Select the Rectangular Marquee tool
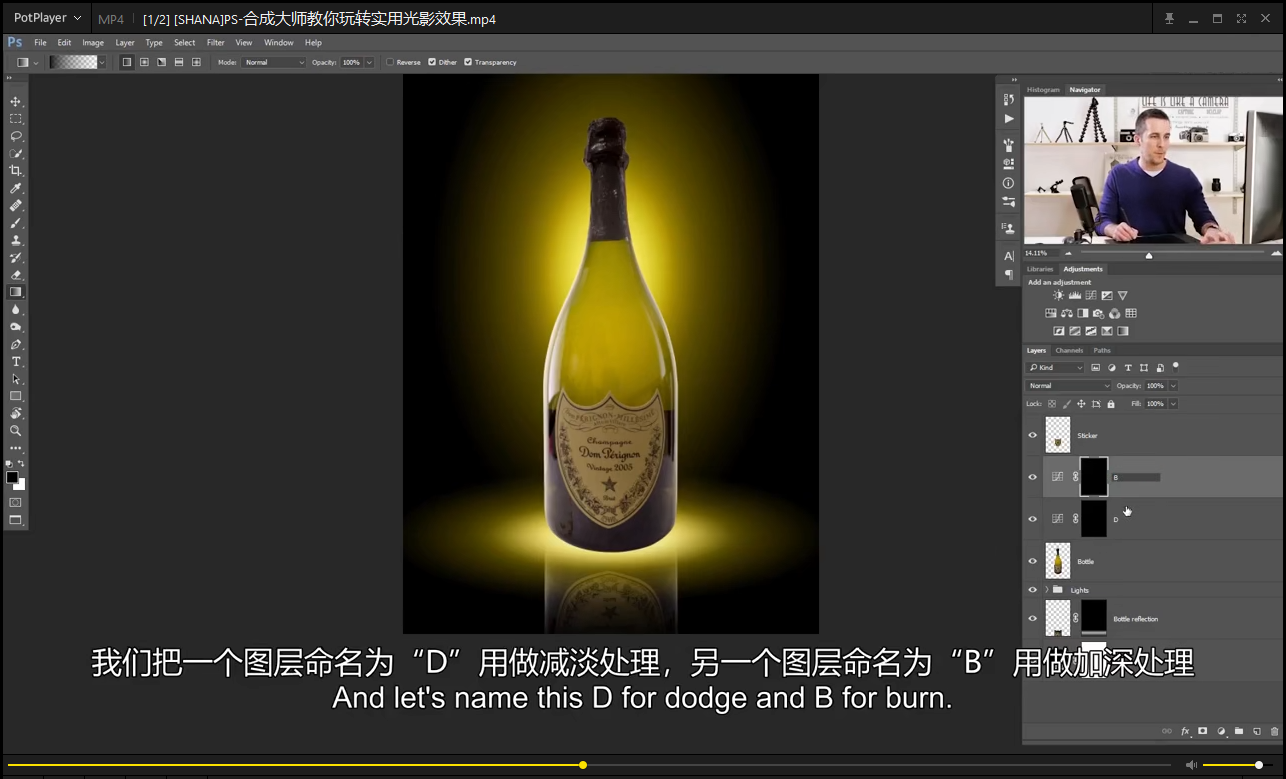The image size is (1286, 779). 16,119
